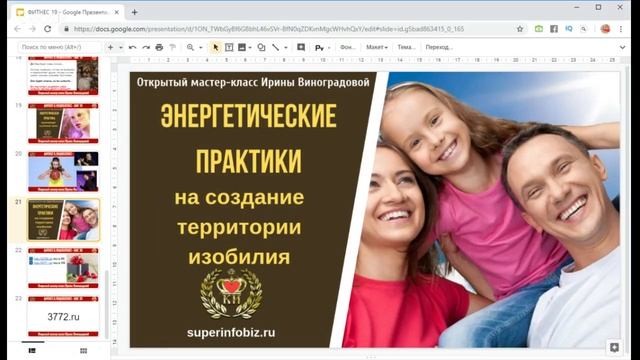Viewport: 640px width, 360px height.
Task: Print the presentation
Action: click(x=159, y=47)
